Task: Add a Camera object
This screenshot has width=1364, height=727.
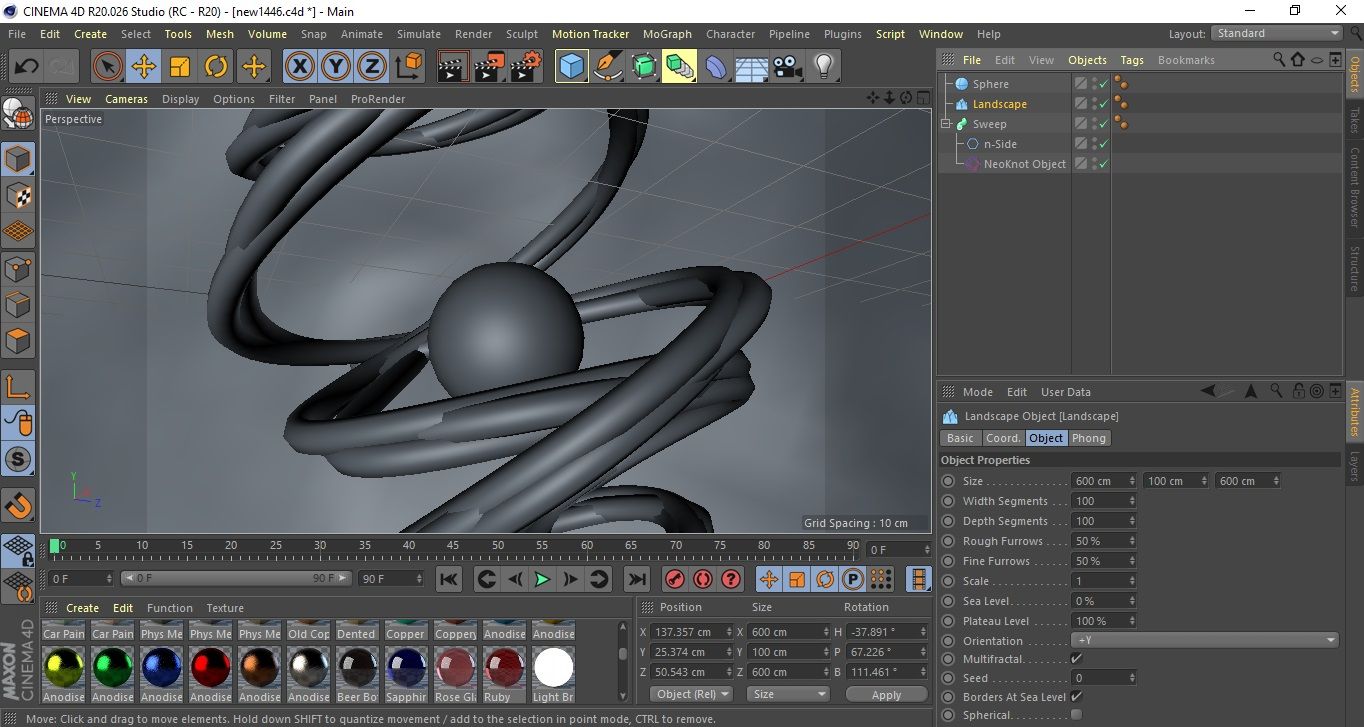Action: (787, 67)
